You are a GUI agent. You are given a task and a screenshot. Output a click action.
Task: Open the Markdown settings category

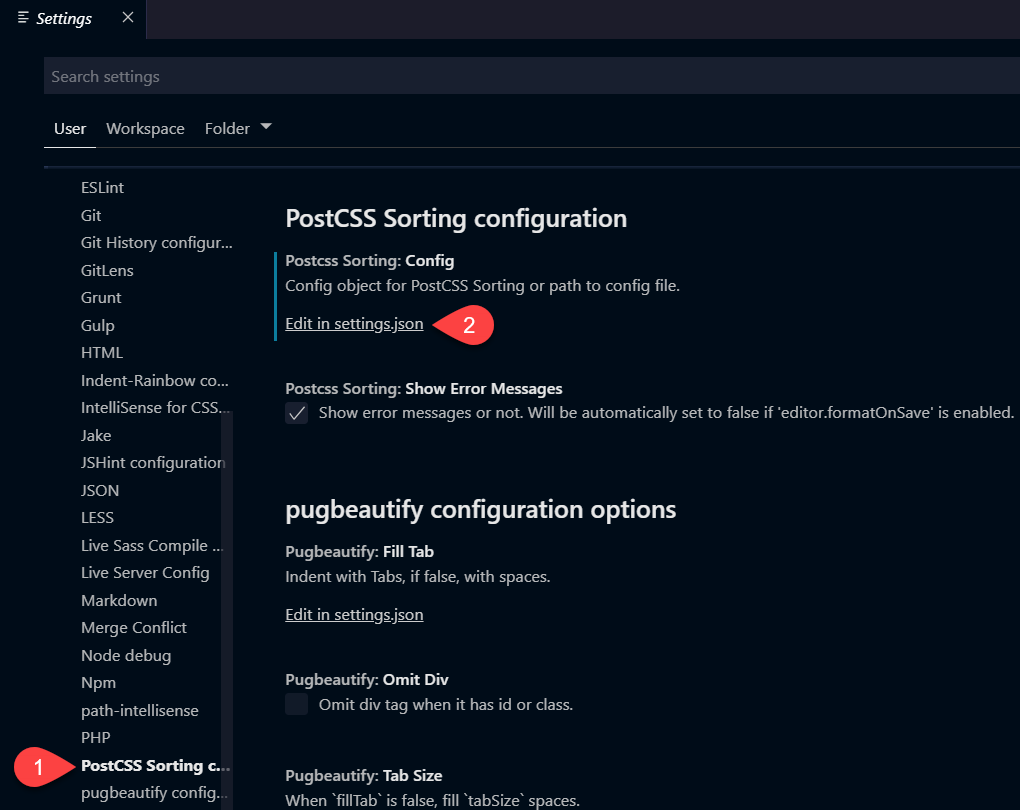pos(118,600)
